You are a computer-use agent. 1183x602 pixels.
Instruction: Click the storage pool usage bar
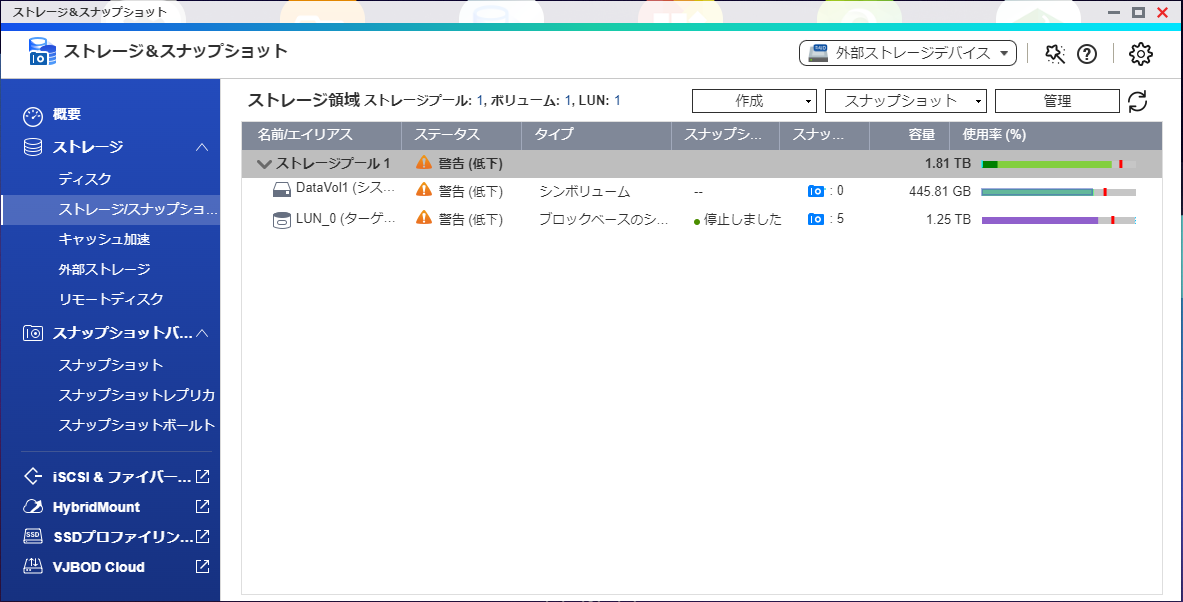(1059, 164)
